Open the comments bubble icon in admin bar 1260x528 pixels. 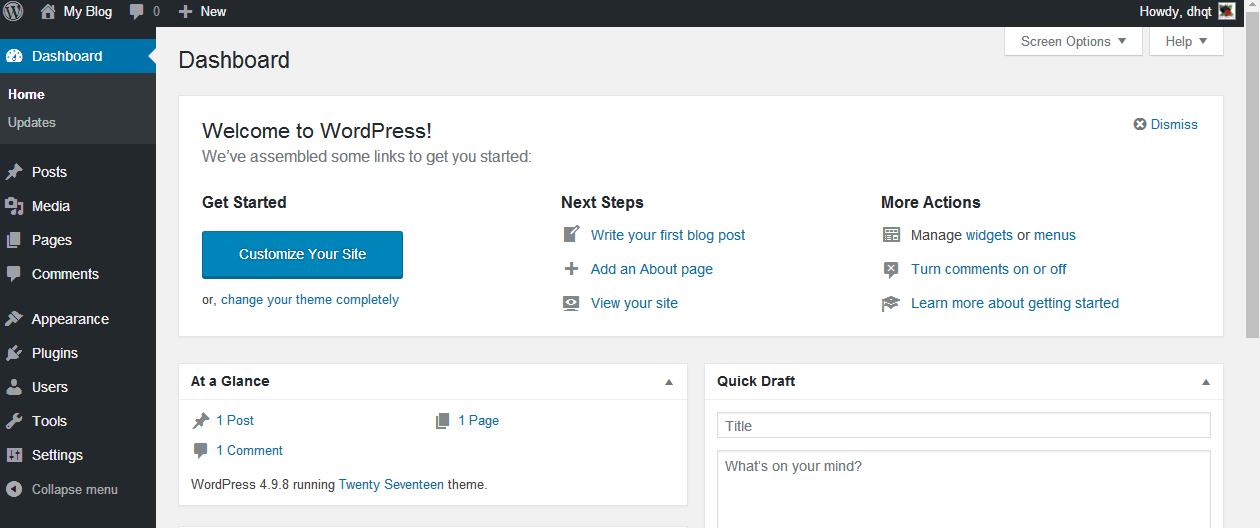137,12
